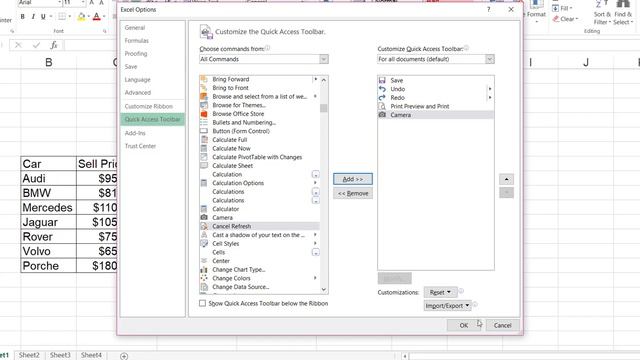Select the Change Chart Type command icon
This screenshot has height=360, width=640.
pos(204,269)
